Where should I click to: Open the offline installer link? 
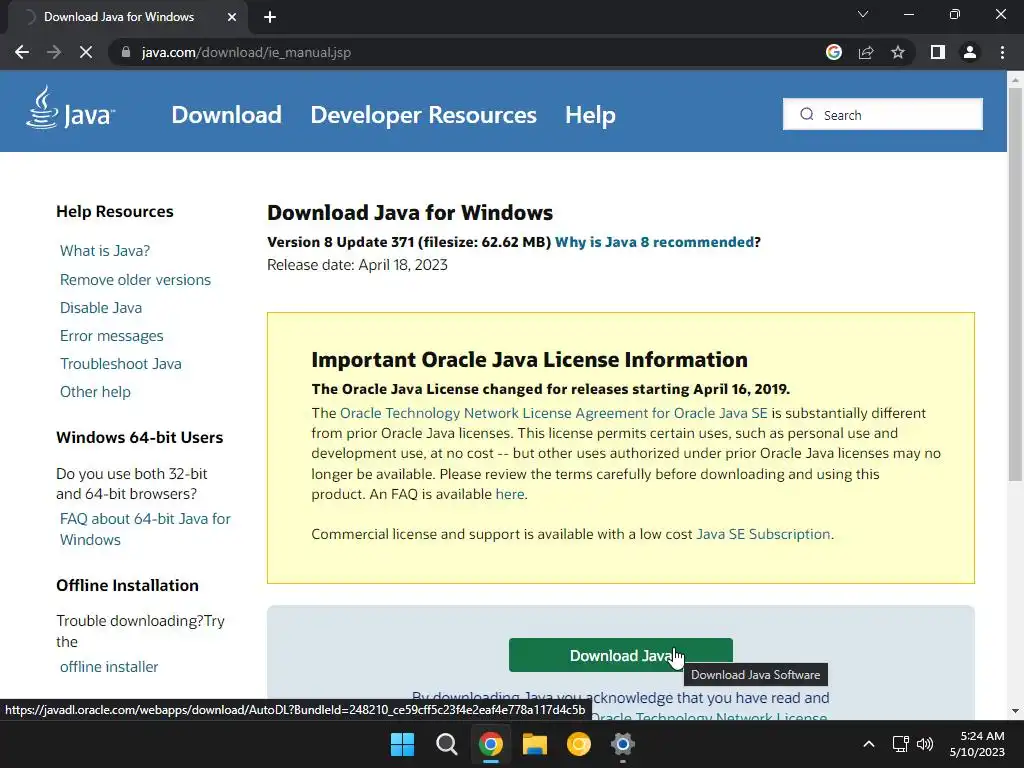tap(109, 667)
